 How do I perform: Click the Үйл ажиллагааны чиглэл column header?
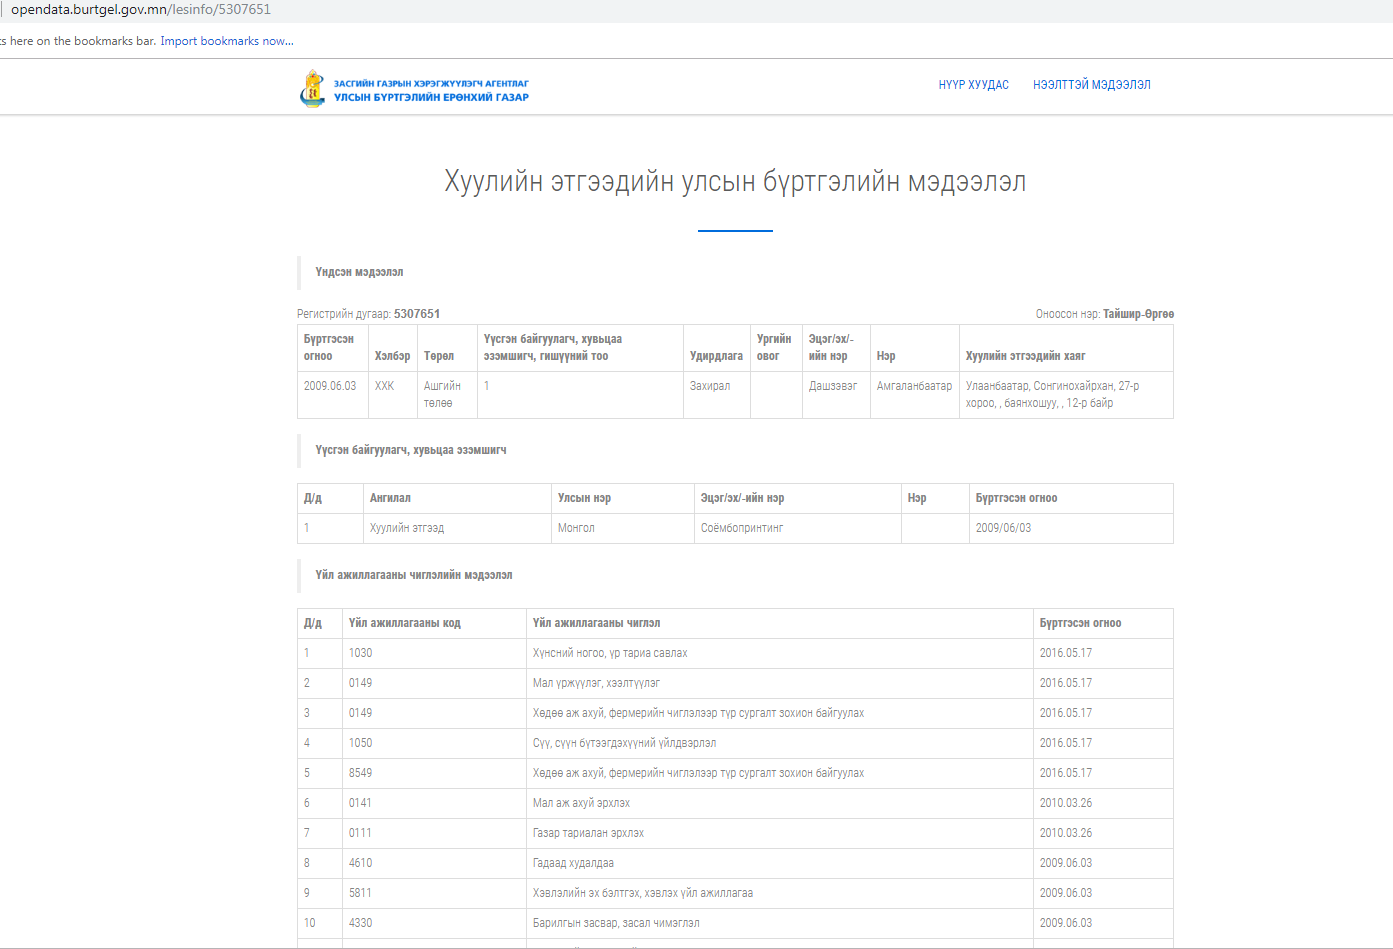click(x=596, y=623)
